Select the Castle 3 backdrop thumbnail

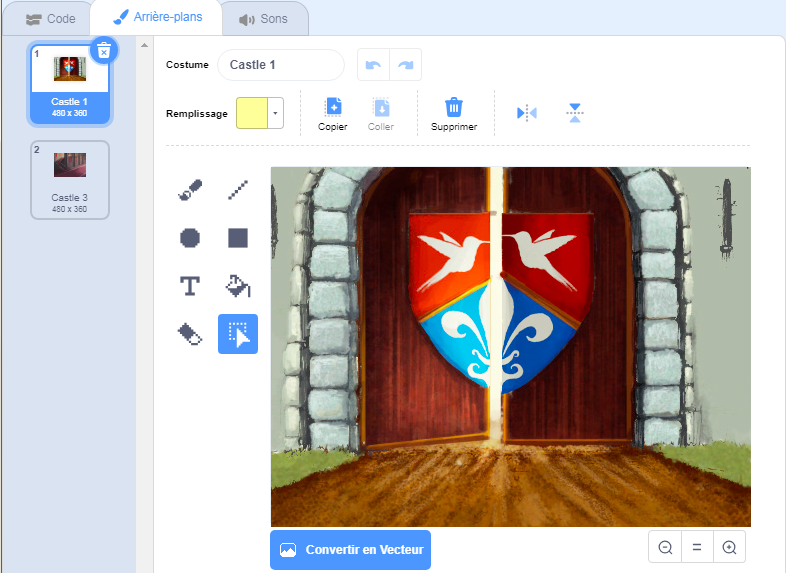click(69, 179)
